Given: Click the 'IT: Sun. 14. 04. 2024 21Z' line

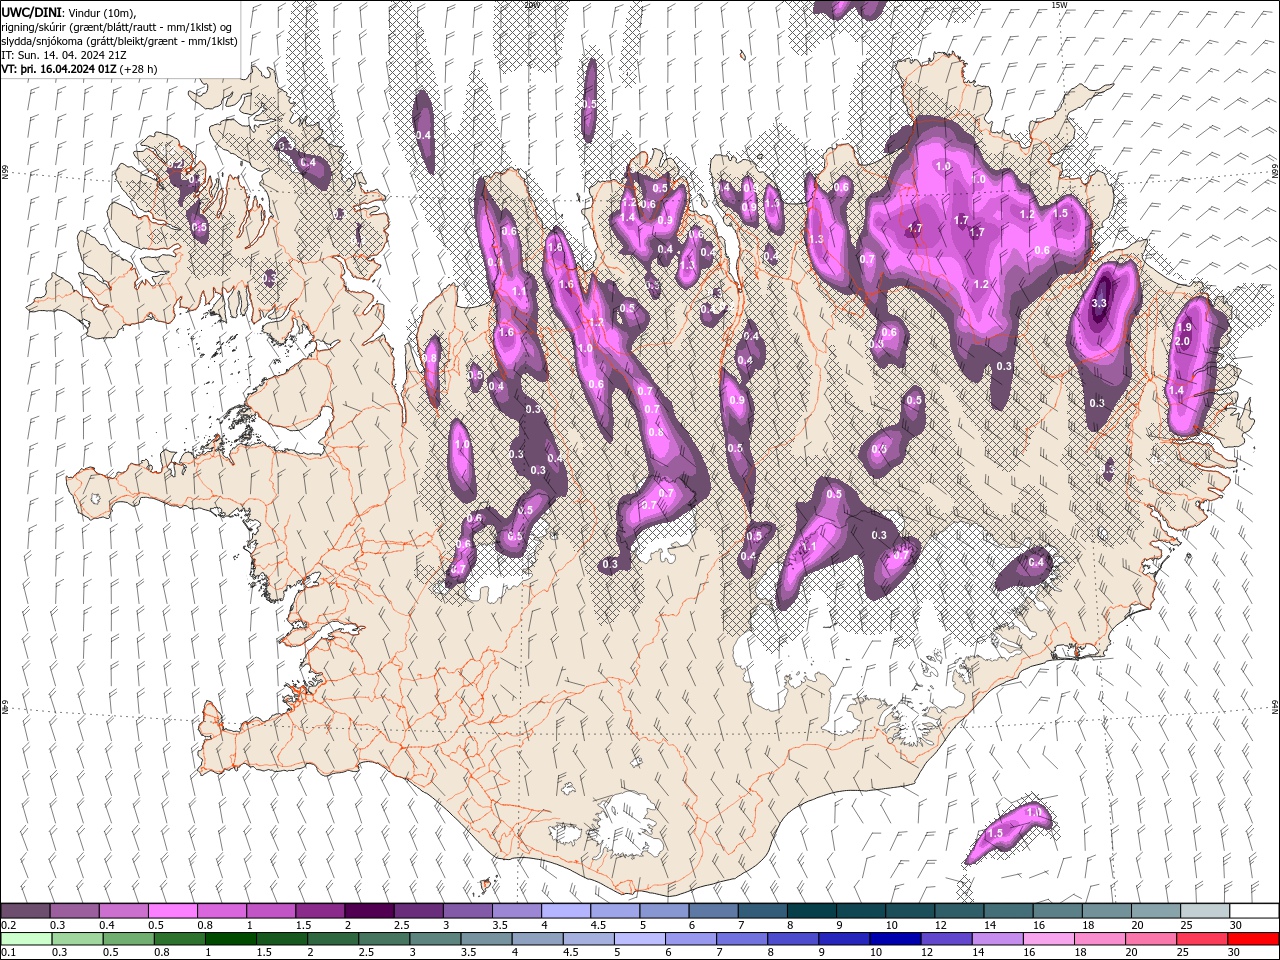Looking at the screenshot, I should 64,55.
